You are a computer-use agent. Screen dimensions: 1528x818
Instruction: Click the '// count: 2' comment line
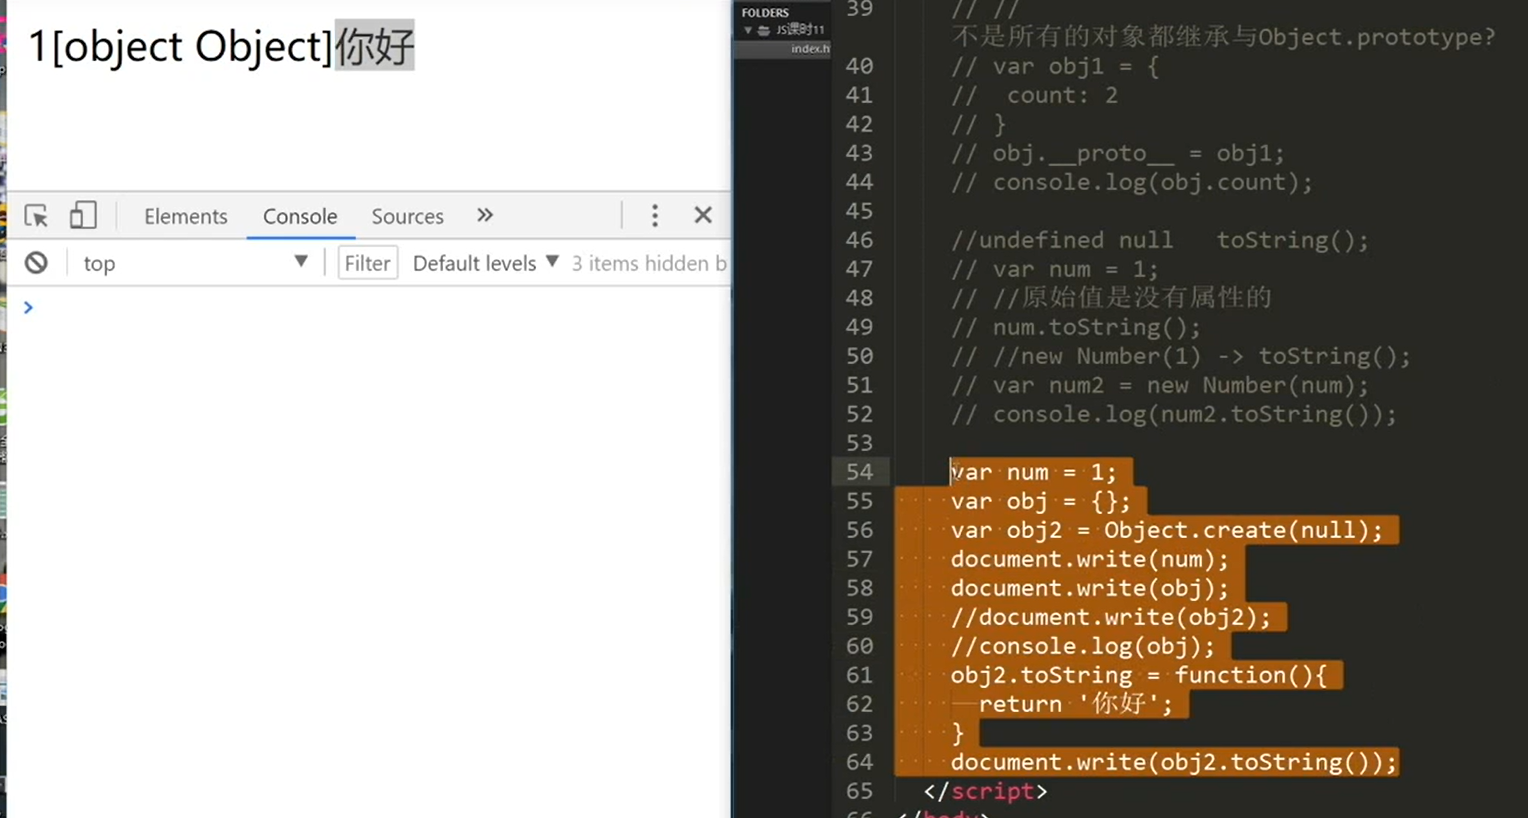point(1034,95)
